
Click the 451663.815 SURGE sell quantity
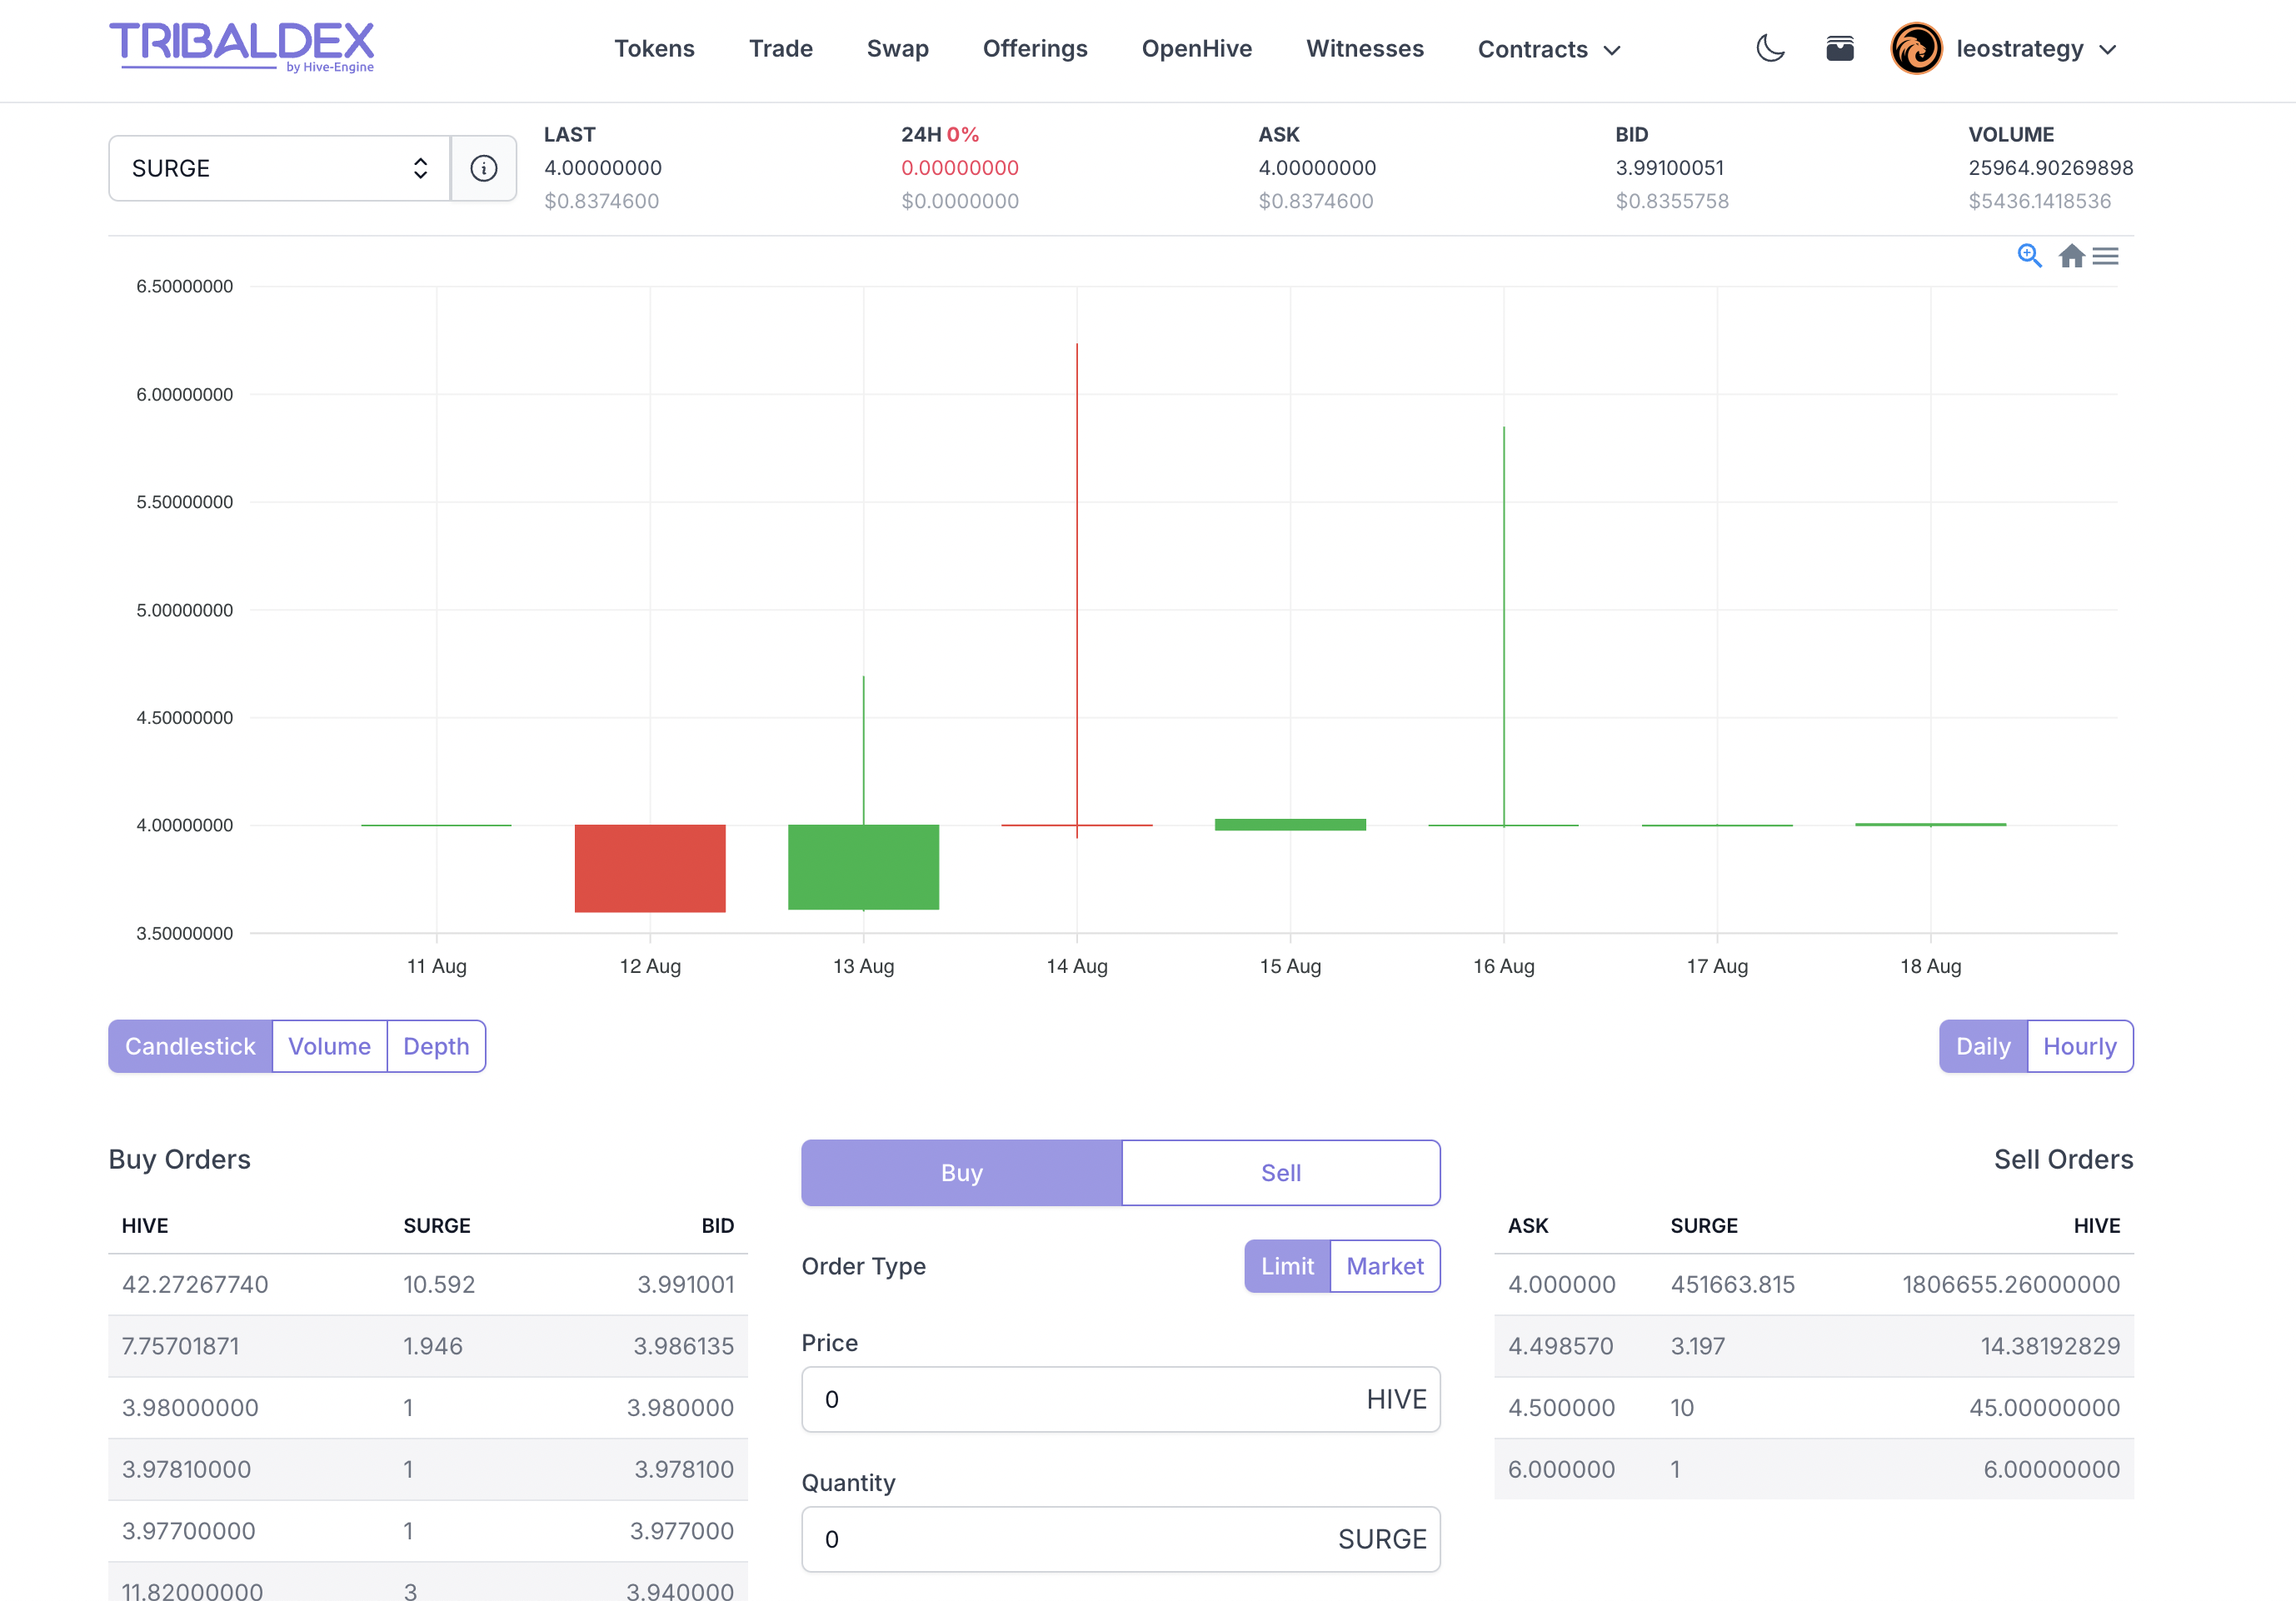[1733, 1284]
